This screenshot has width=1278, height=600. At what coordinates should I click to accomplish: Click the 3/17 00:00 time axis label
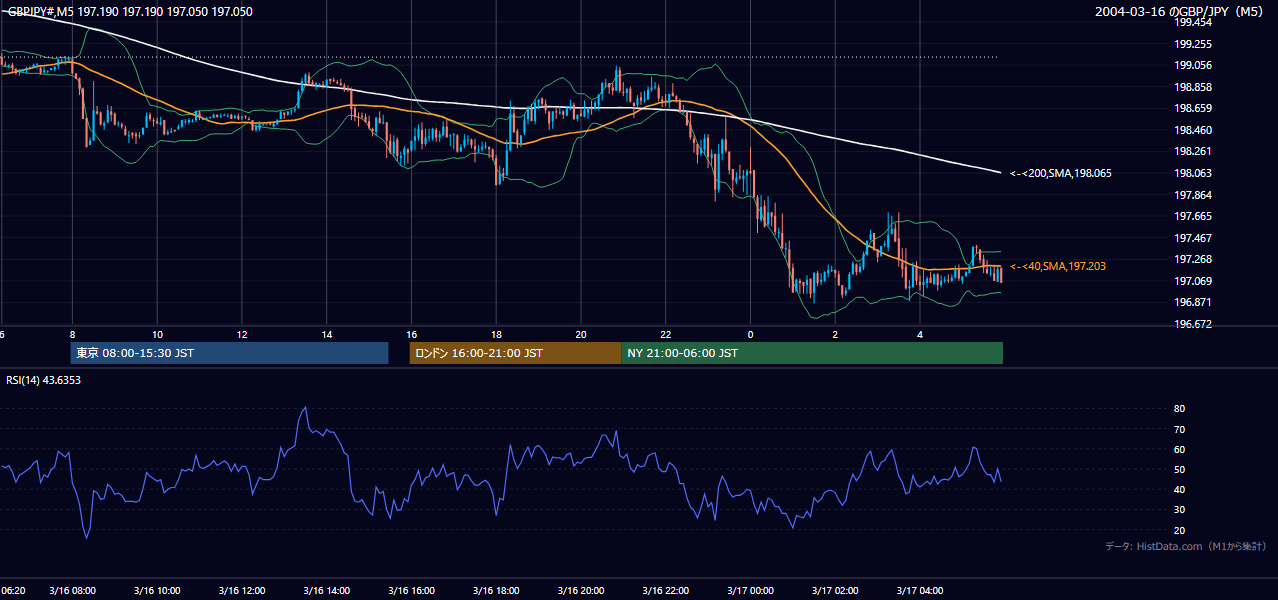coord(751,591)
